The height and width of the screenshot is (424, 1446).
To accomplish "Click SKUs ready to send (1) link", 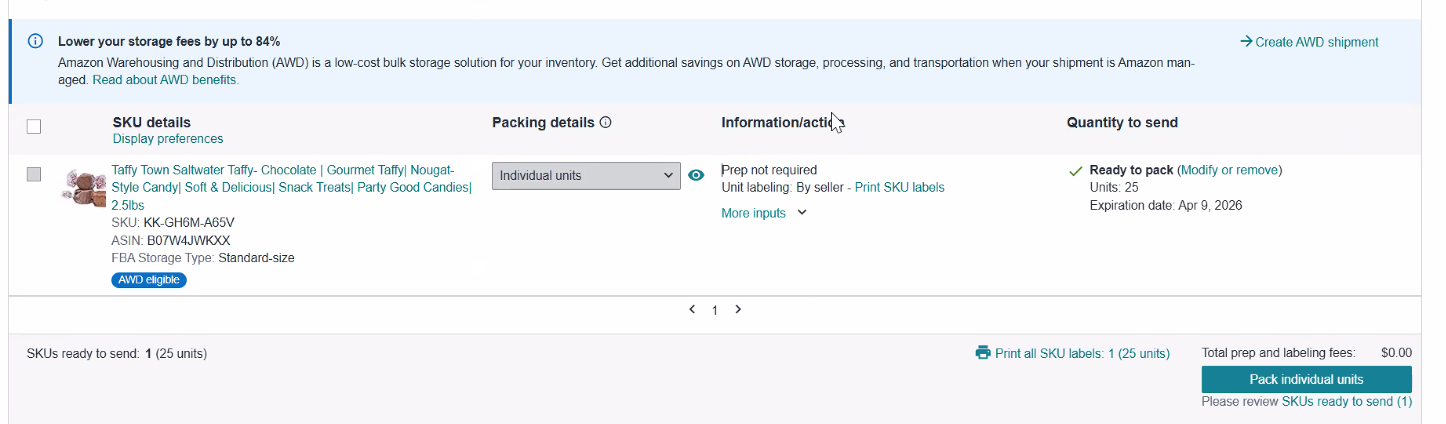I will 1346,402.
